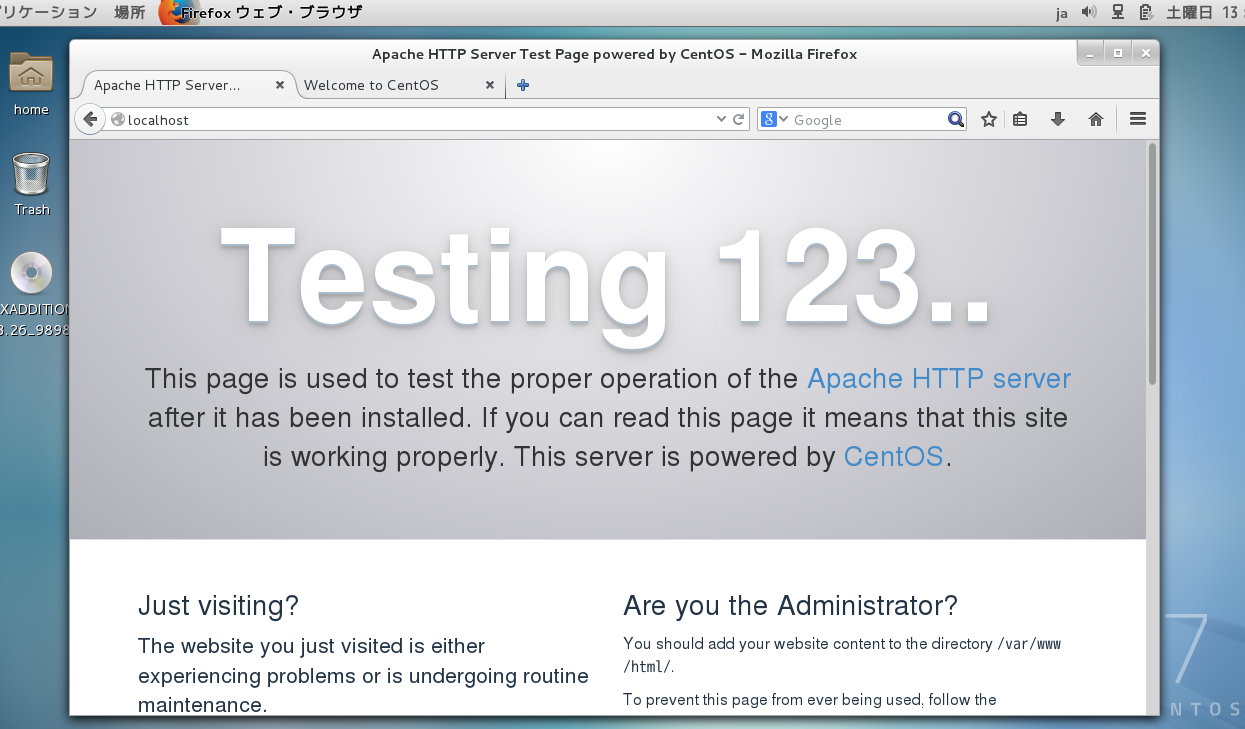
Task: Open the ja input language menu
Action: pyautogui.click(x=1062, y=13)
